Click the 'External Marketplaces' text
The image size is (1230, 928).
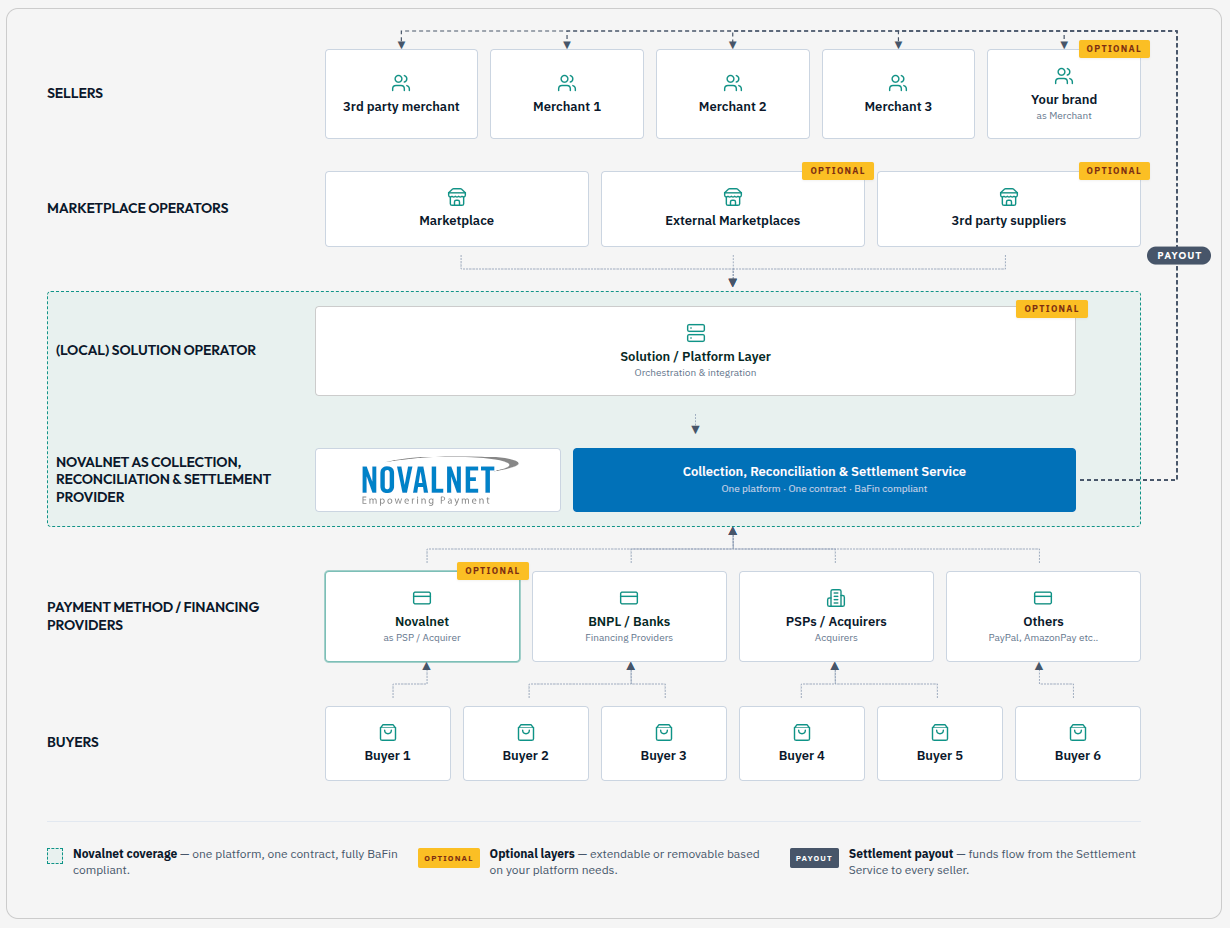pos(733,220)
